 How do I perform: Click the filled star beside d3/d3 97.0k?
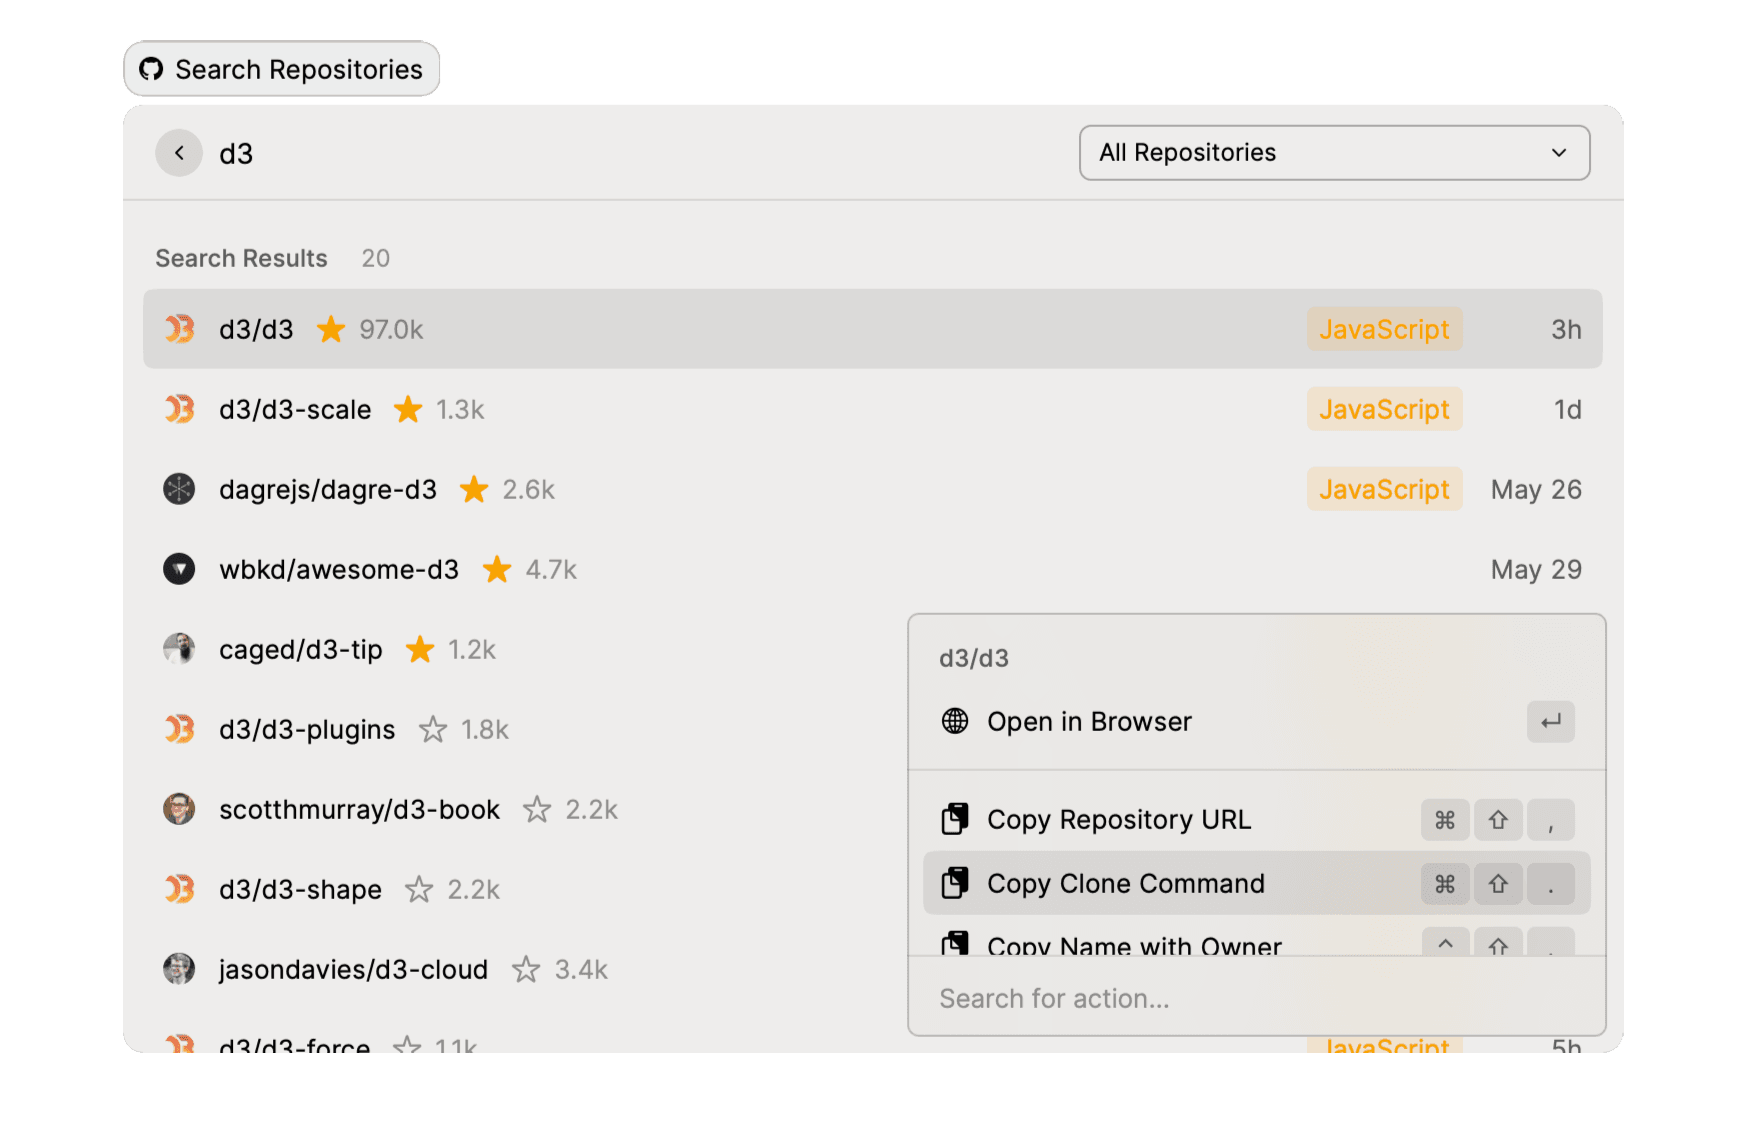point(331,329)
